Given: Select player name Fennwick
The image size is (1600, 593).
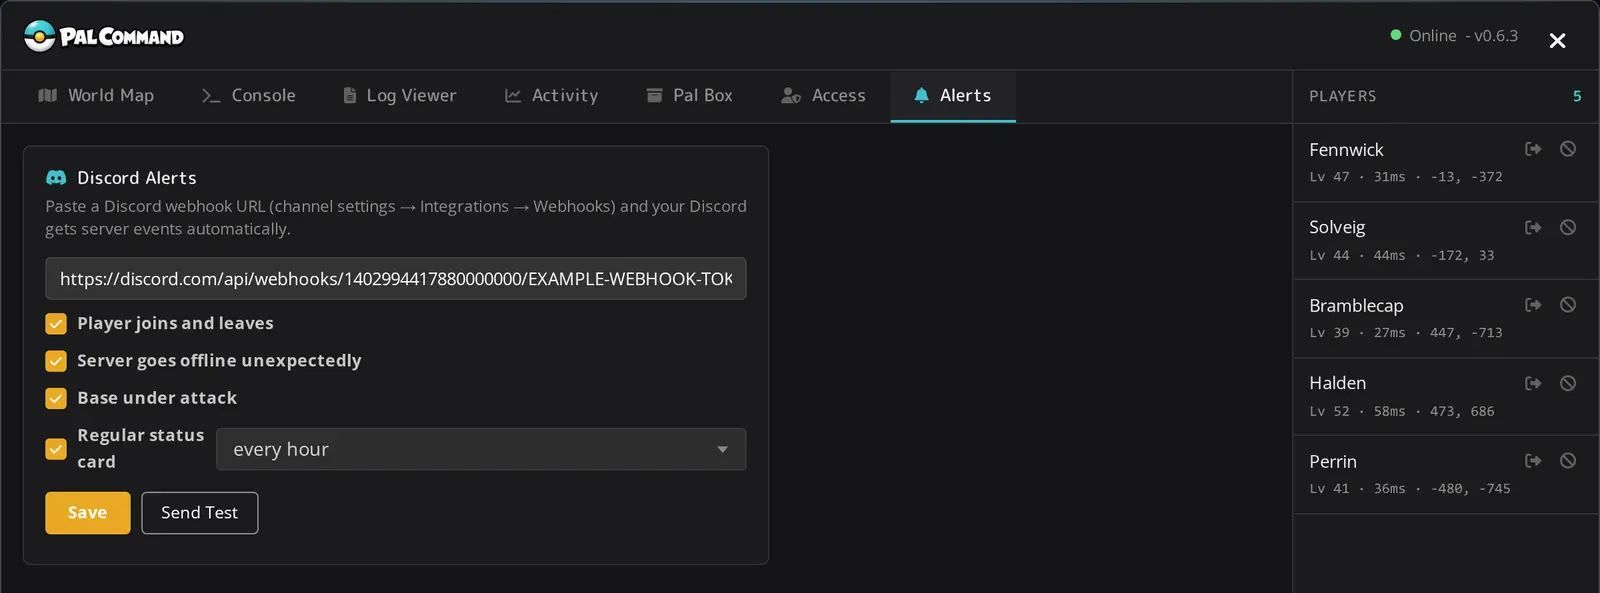Looking at the screenshot, I should point(1346,150).
